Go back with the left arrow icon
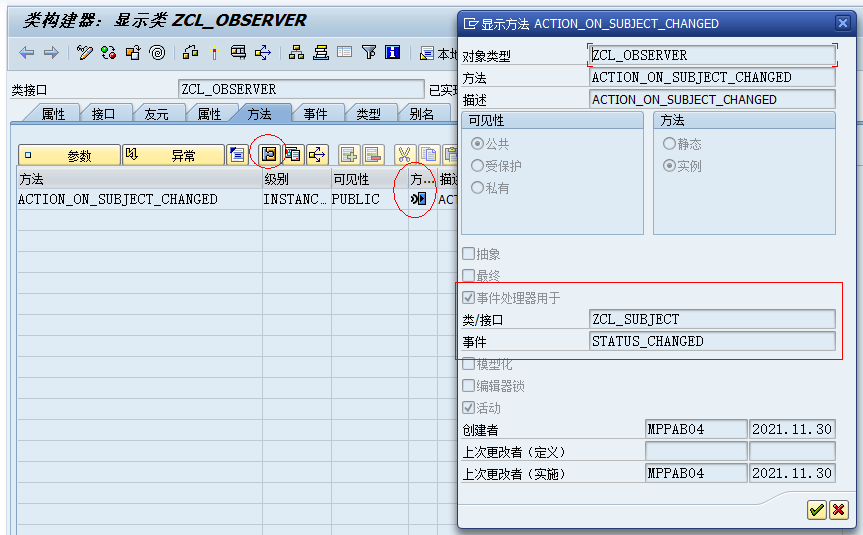The height and width of the screenshot is (535, 863). [x=26, y=53]
